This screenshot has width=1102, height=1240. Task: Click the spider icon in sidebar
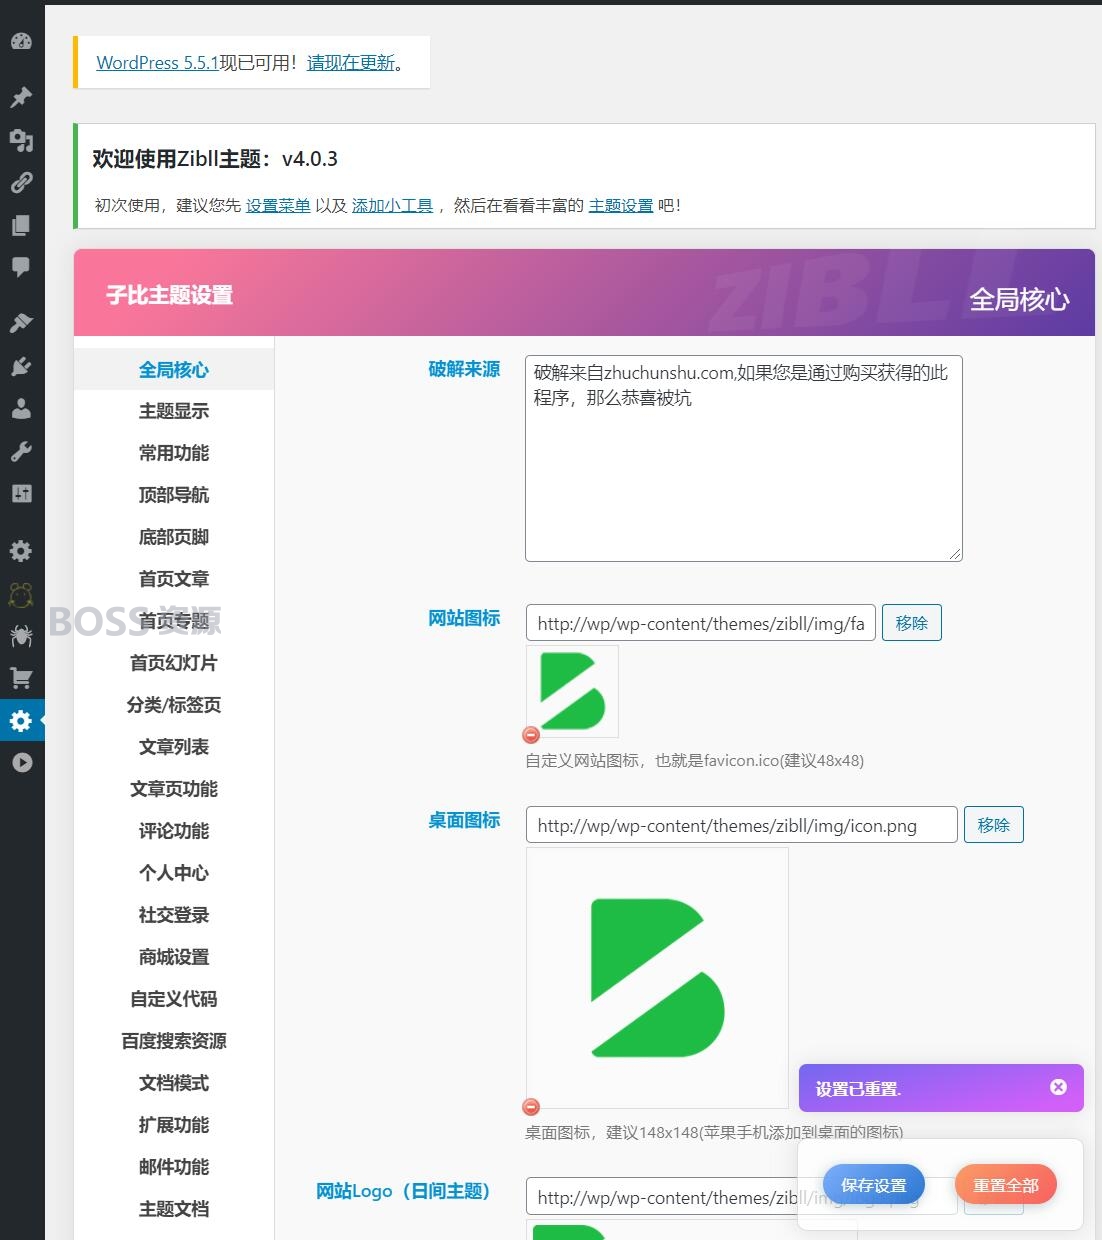(x=21, y=636)
